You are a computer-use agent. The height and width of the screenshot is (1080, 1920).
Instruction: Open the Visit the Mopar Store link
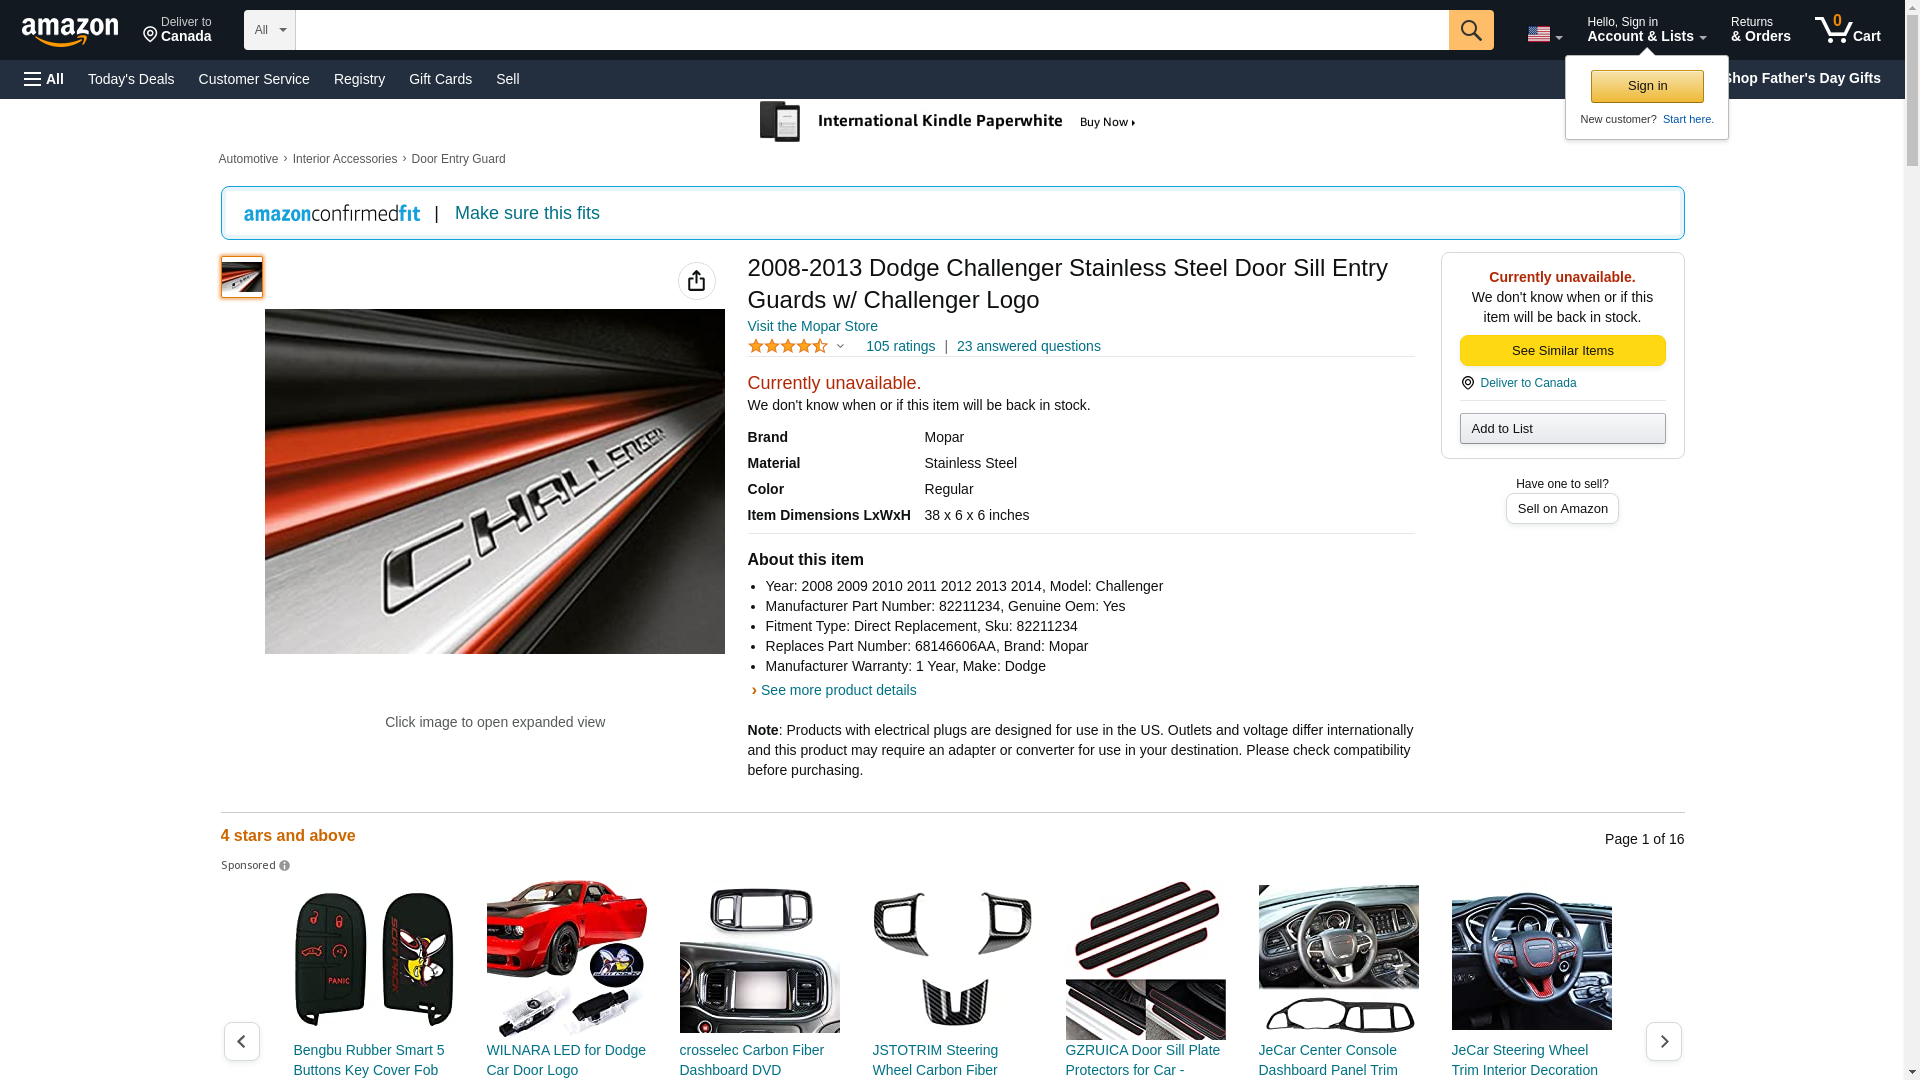pyautogui.click(x=812, y=326)
